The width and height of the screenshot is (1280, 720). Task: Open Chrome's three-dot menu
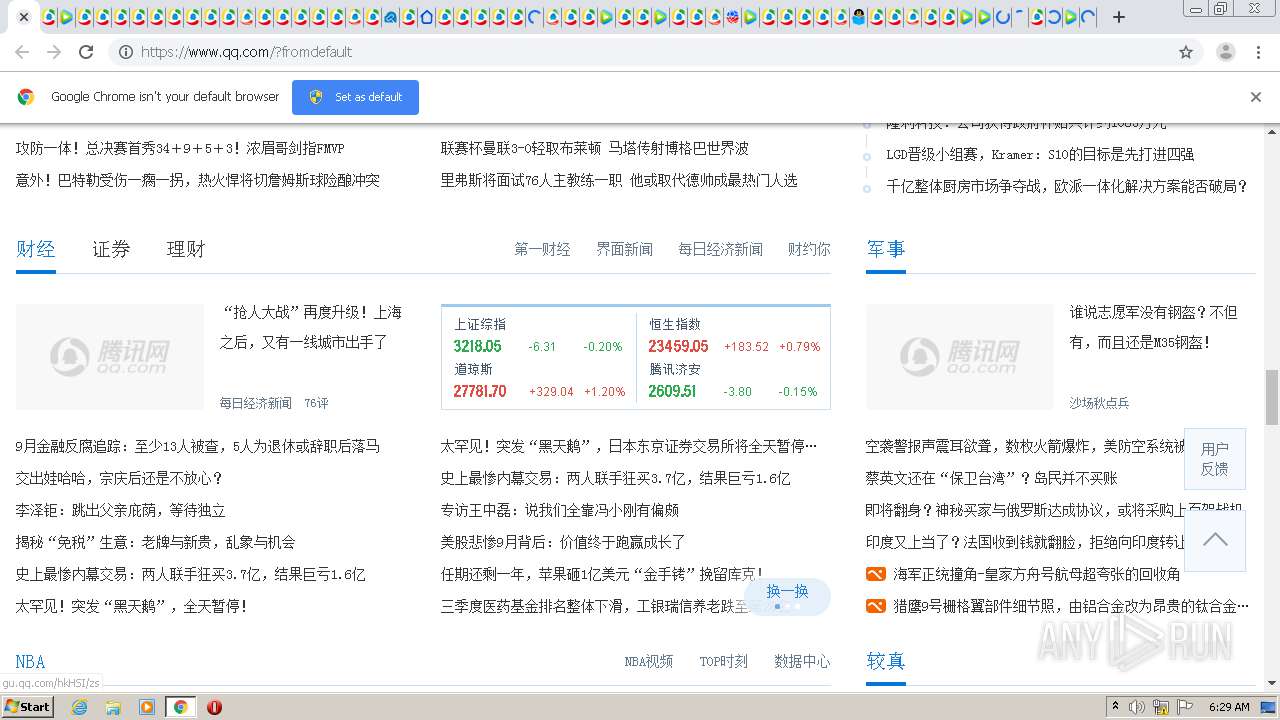pyautogui.click(x=1258, y=52)
